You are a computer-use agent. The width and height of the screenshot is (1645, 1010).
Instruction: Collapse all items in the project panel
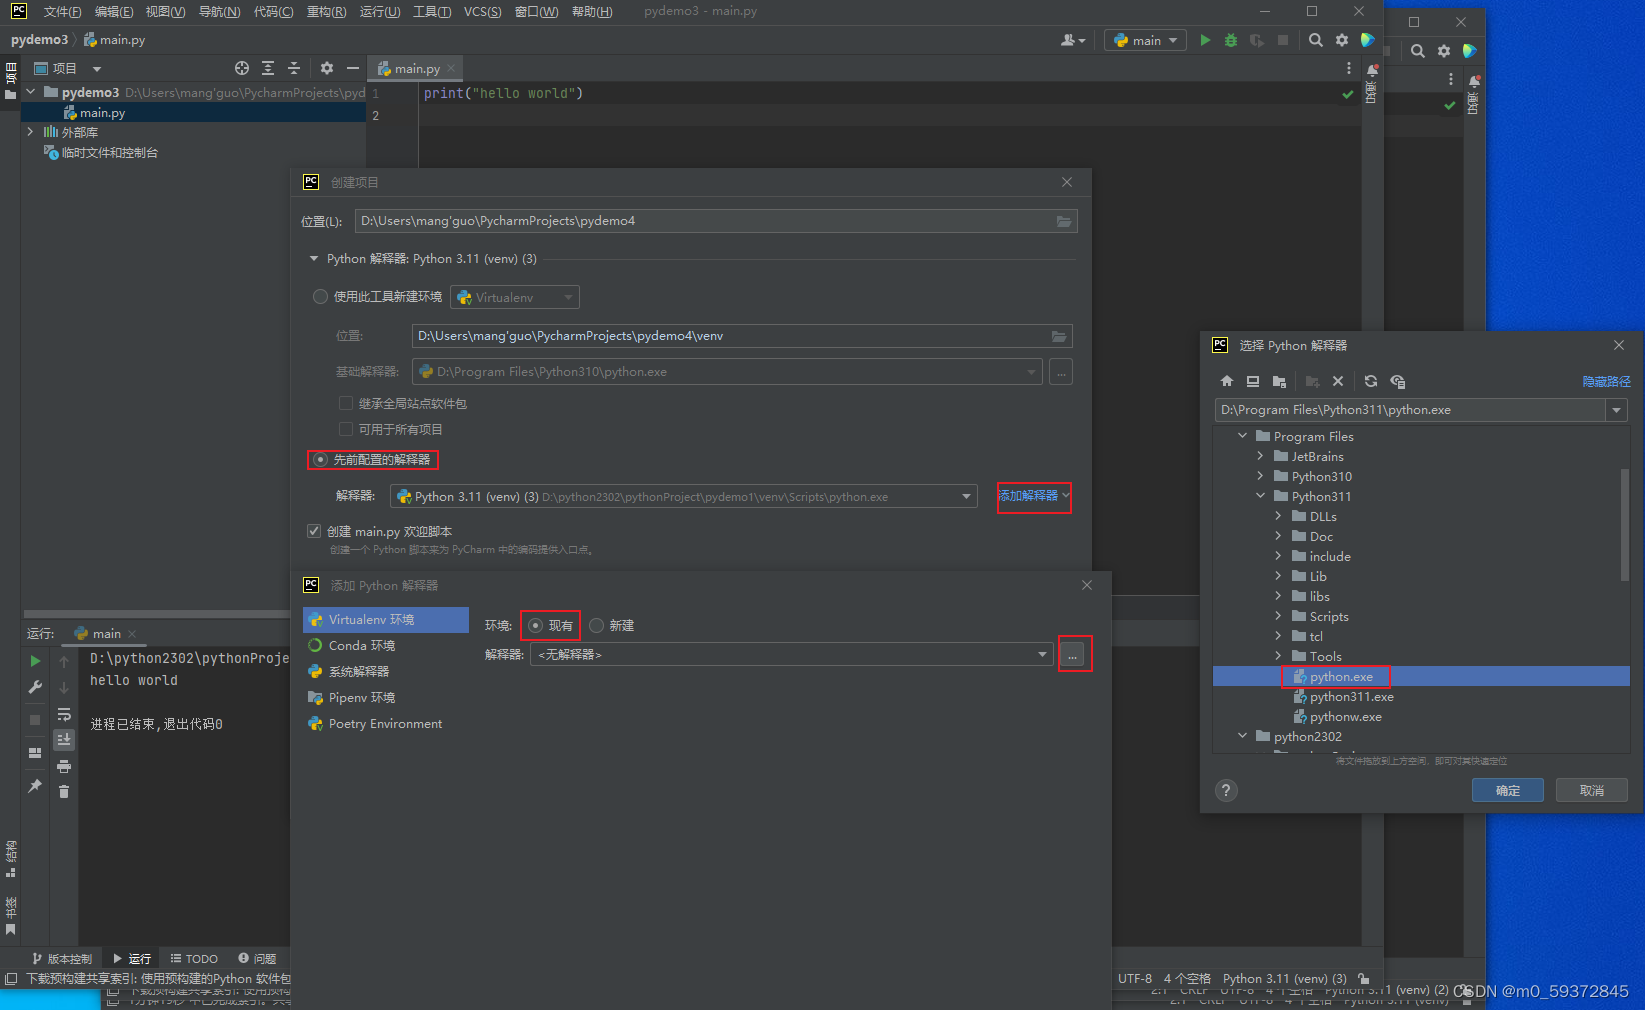294,68
